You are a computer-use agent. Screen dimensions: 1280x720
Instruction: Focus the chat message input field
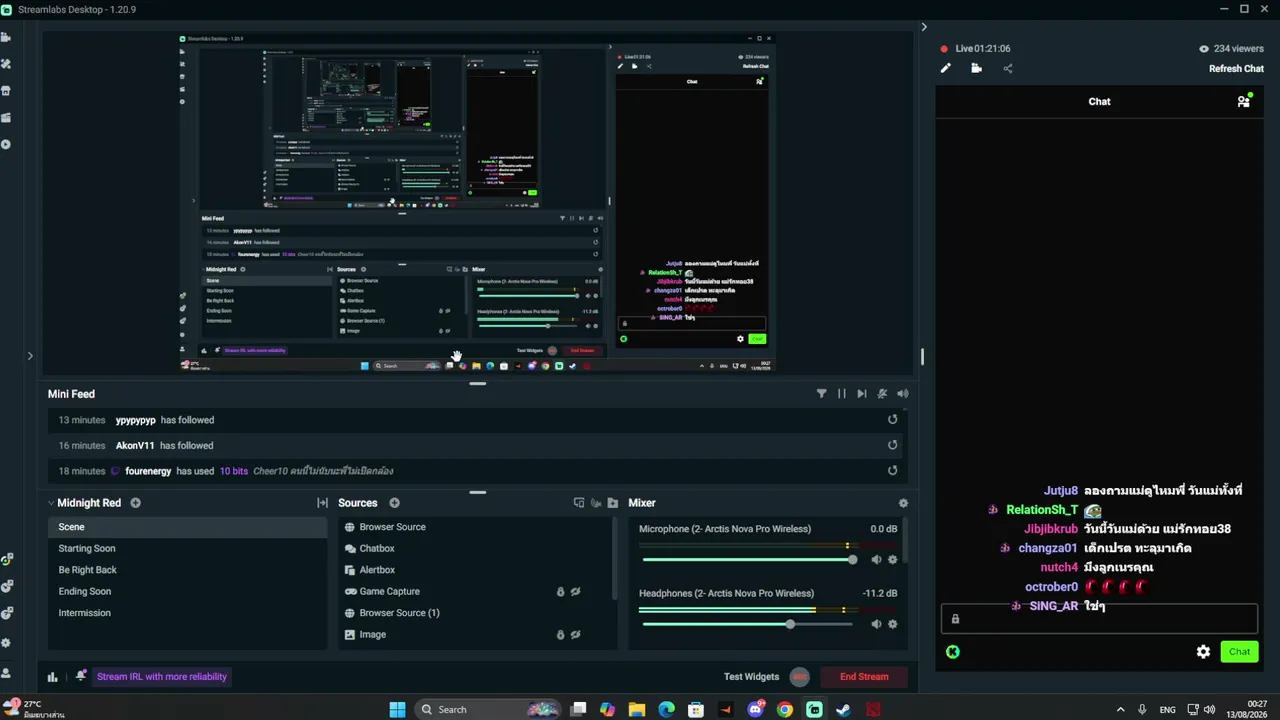(1099, 619)
